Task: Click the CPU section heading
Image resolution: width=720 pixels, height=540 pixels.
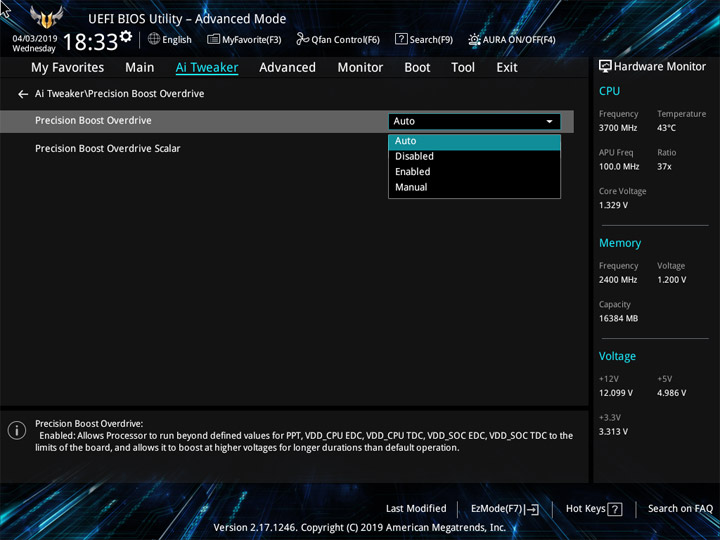Action: tap(609, 91)
